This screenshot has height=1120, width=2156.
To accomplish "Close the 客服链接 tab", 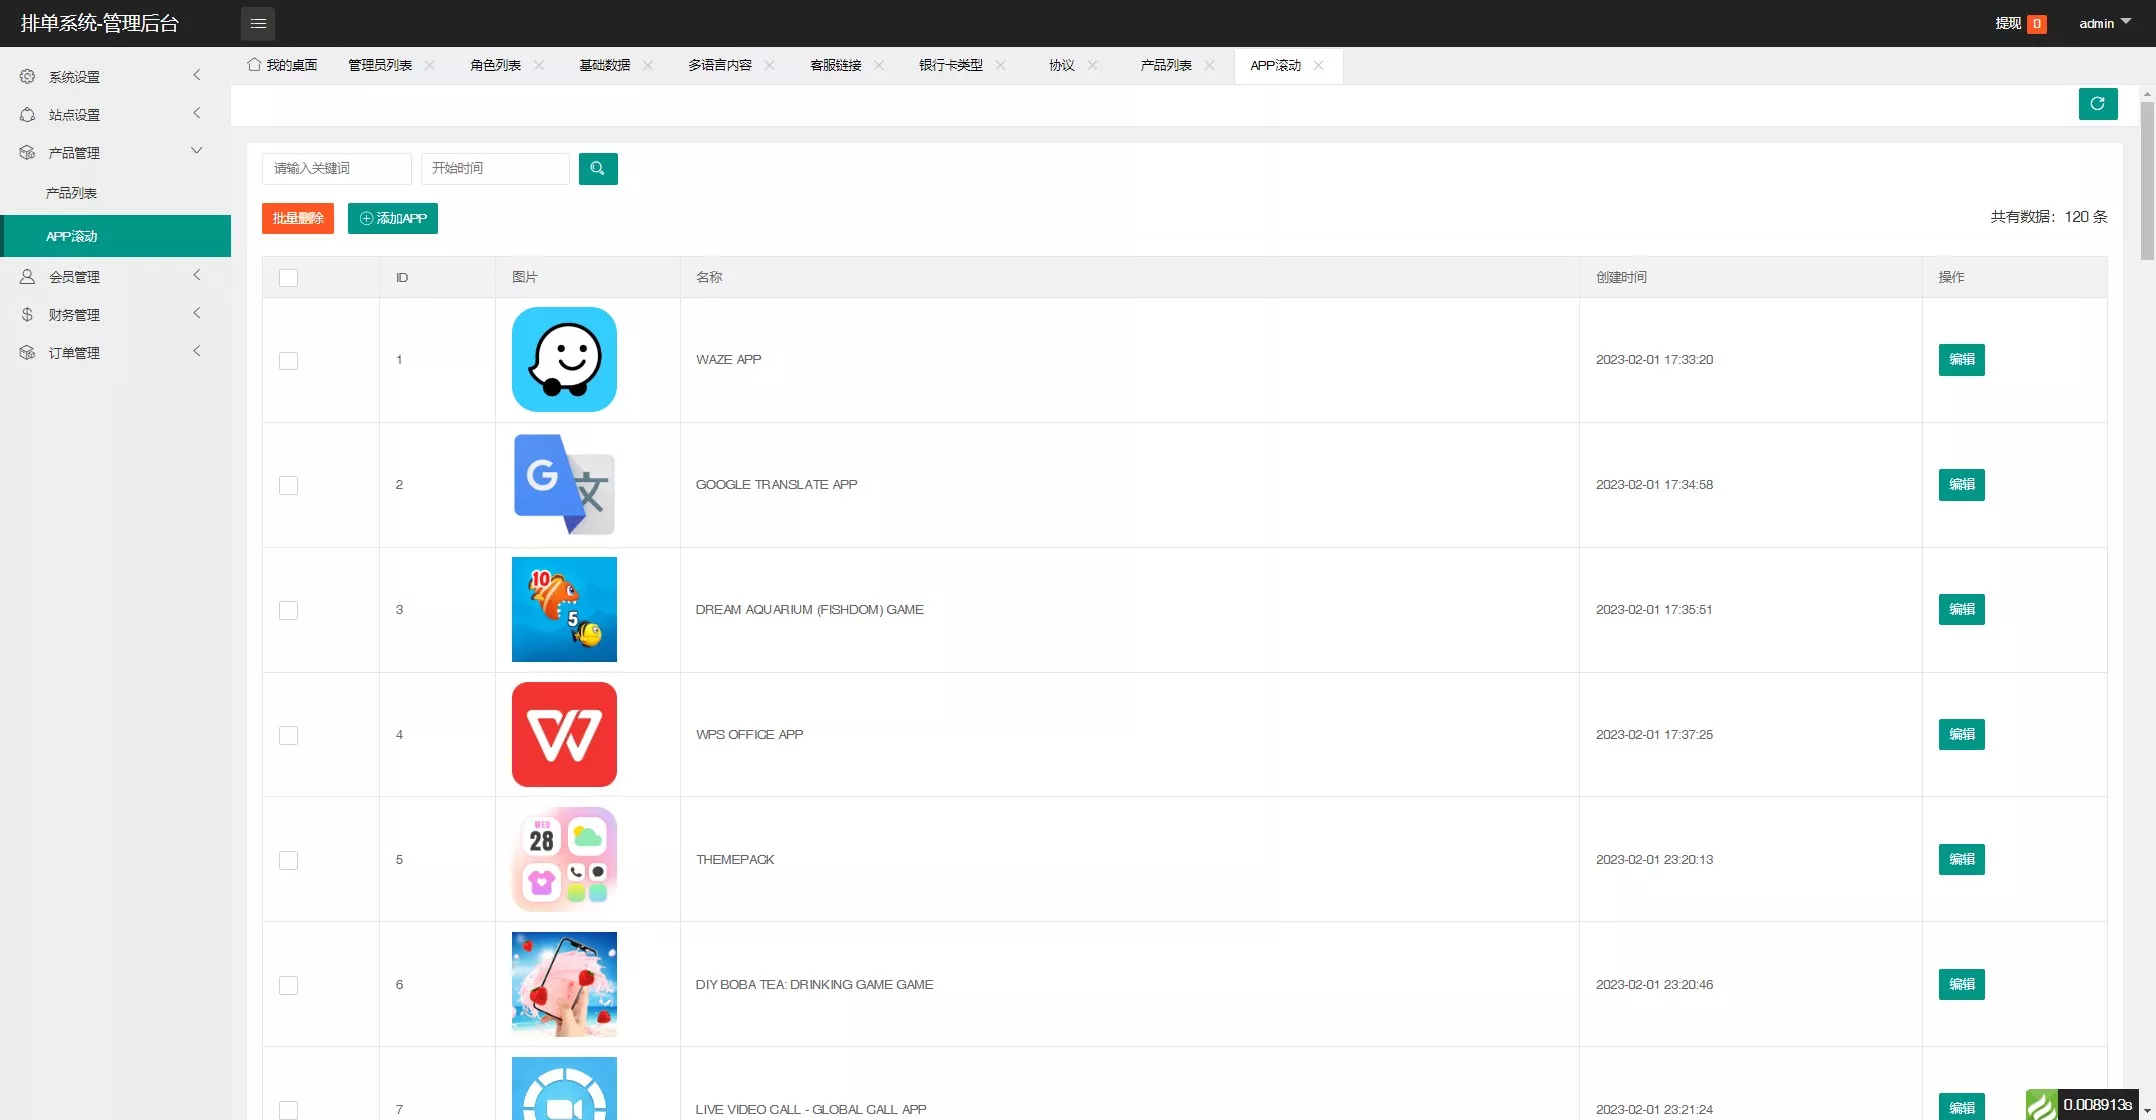I will pos(879,65).
